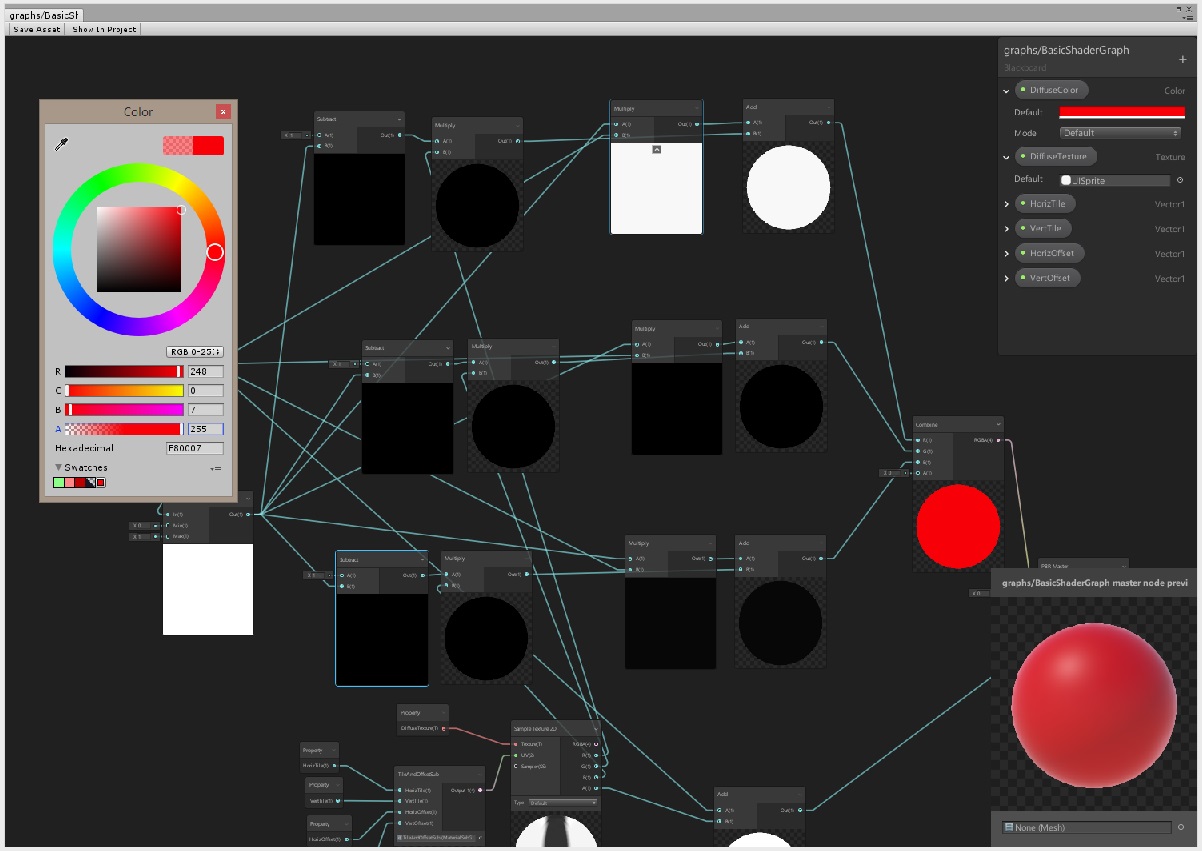Click the saturation-brightness square
This screenshot has height=851, width=1202.
[x=139, y=249]
